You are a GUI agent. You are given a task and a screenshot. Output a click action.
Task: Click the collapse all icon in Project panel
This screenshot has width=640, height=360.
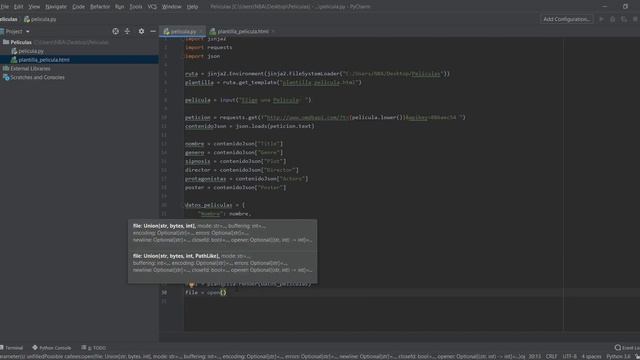(127, 31)
